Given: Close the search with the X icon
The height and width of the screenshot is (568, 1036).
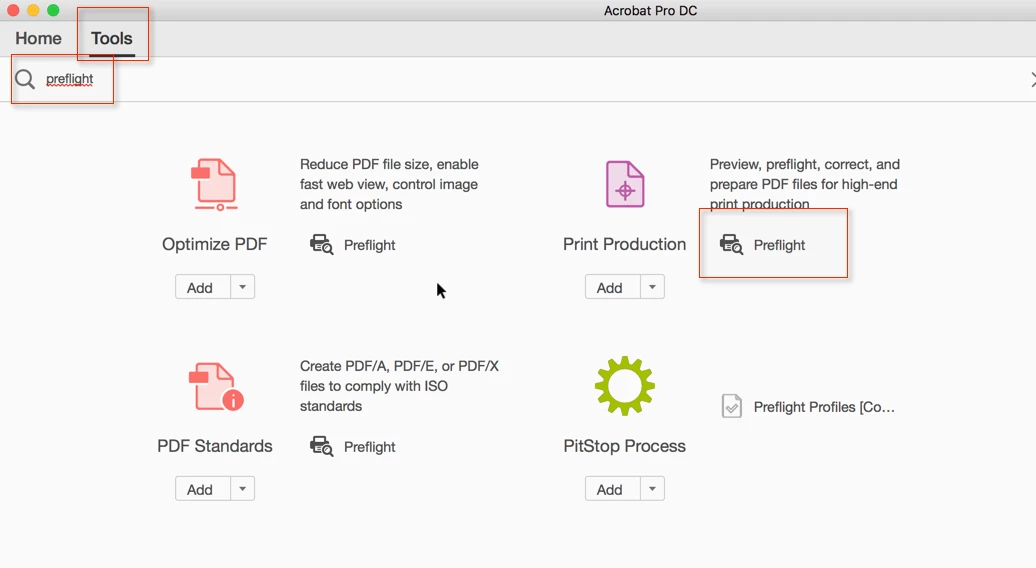Looking at the screenshot, I should 1032,79.
